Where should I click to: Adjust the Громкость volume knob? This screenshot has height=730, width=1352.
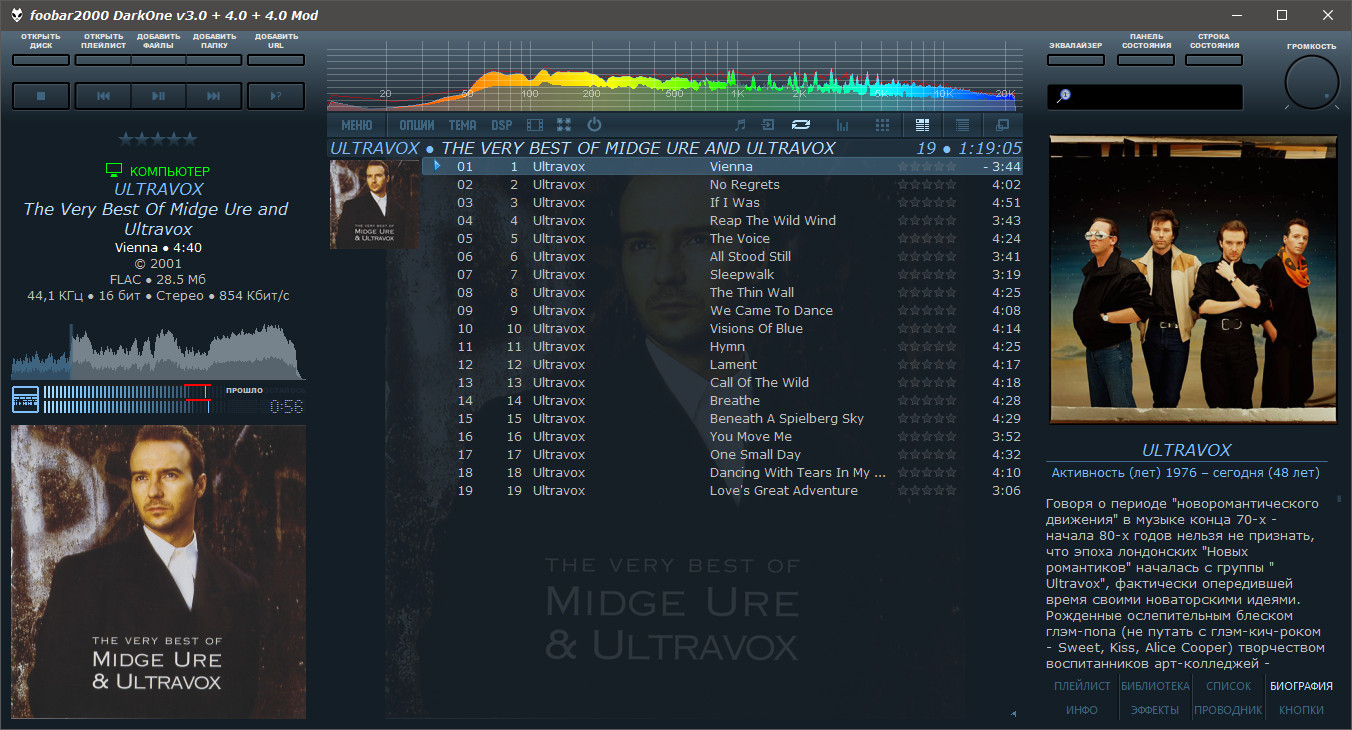[x=1311, y=83]
